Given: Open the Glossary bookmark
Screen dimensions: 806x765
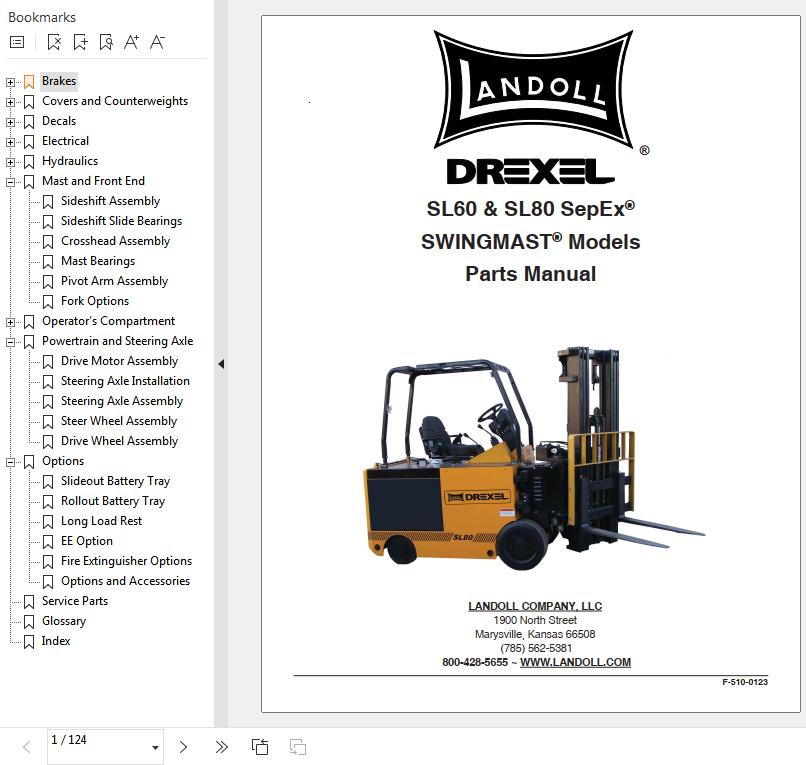Looking at the screenshot, I should (64, 621).
